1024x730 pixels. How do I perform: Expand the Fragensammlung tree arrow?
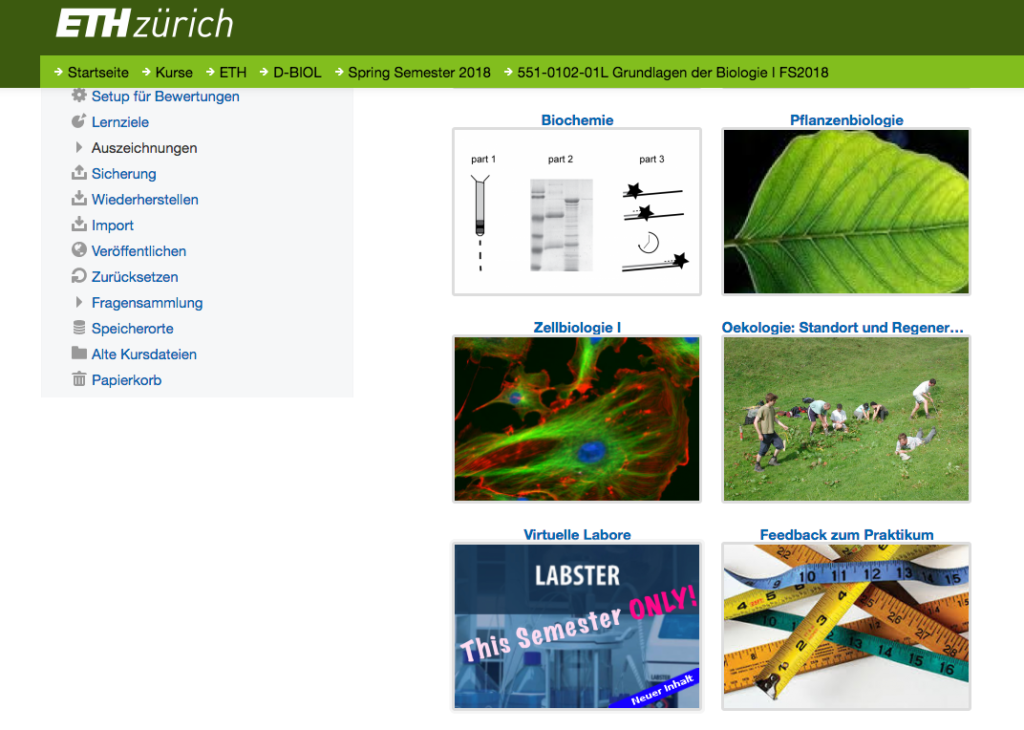[79, 302]
